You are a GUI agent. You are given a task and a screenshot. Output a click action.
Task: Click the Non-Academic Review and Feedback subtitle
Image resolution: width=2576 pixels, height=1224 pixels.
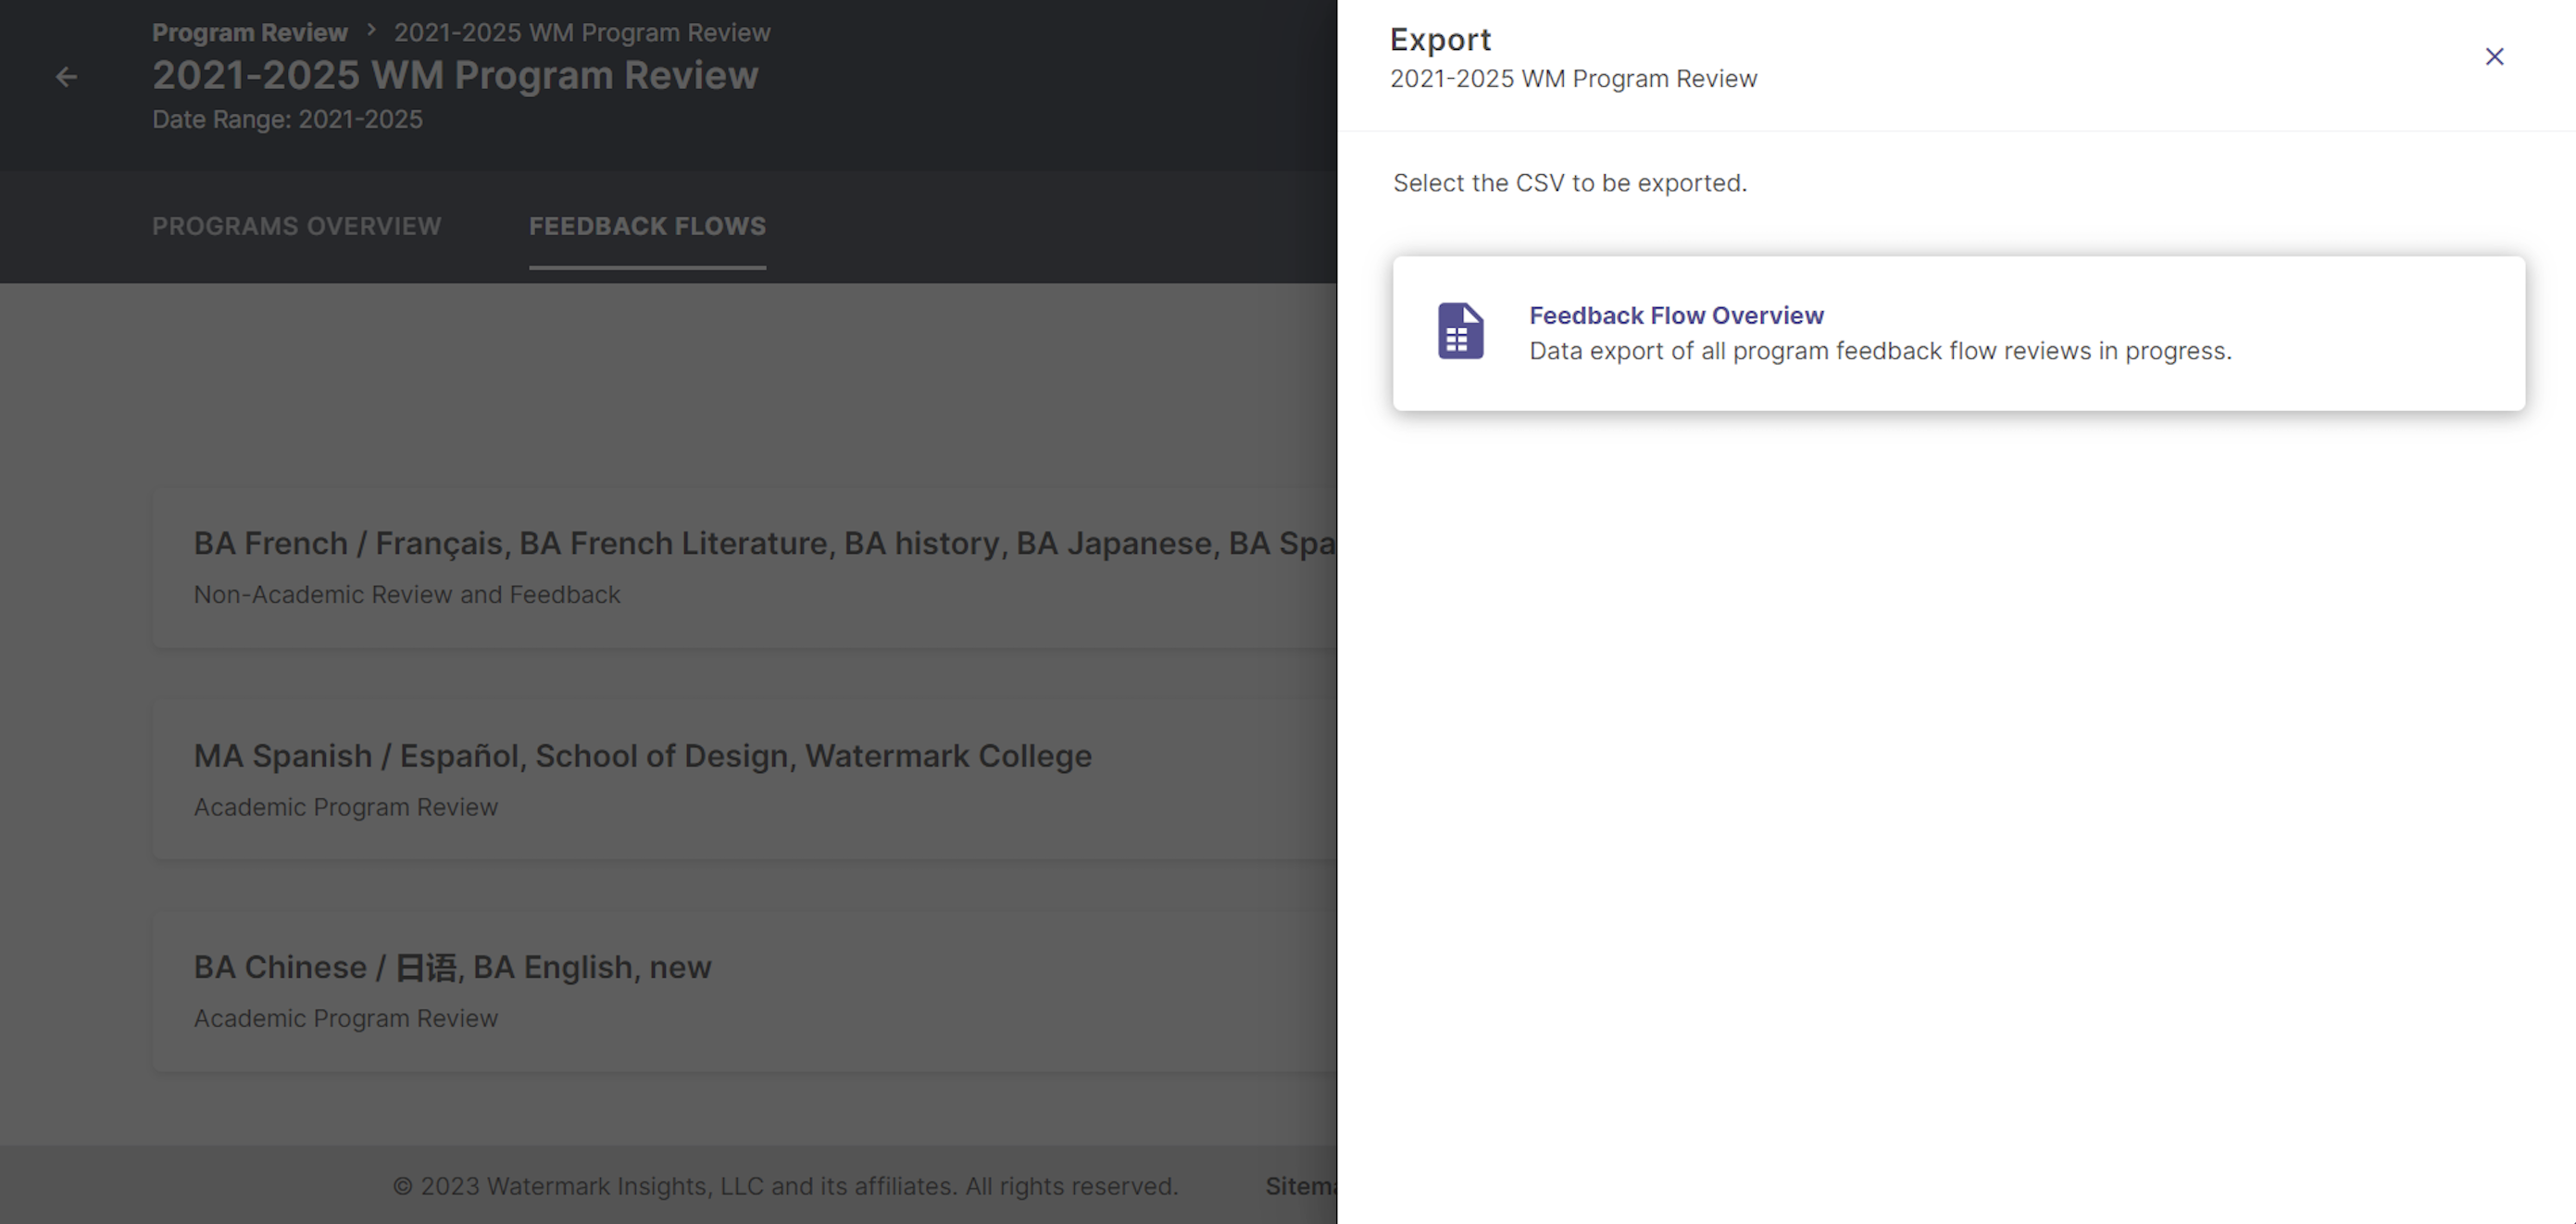(407, 594)
